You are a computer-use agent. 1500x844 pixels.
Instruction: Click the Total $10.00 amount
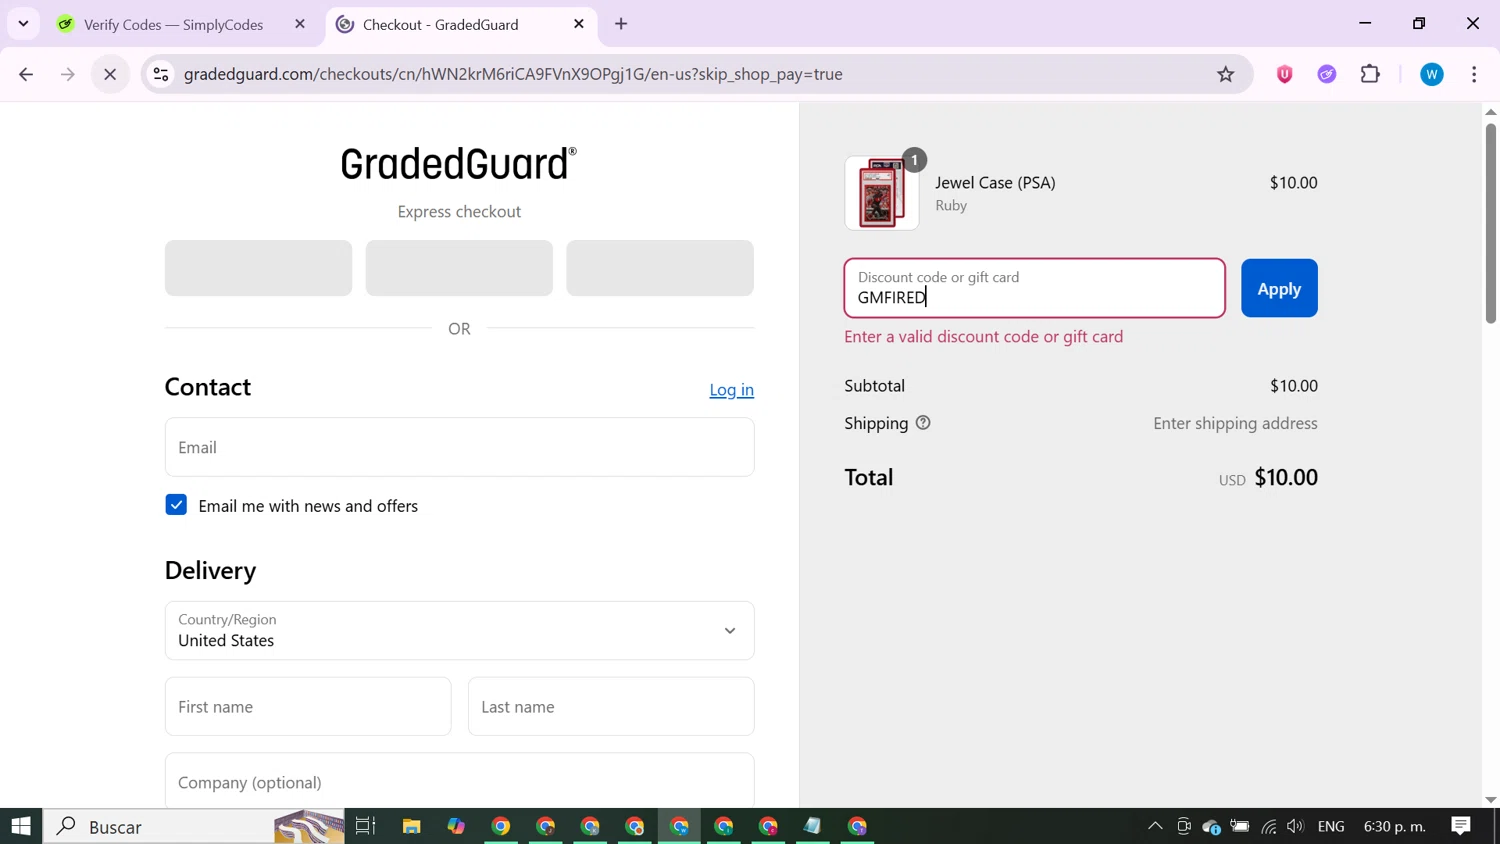tap(1286, 477)
